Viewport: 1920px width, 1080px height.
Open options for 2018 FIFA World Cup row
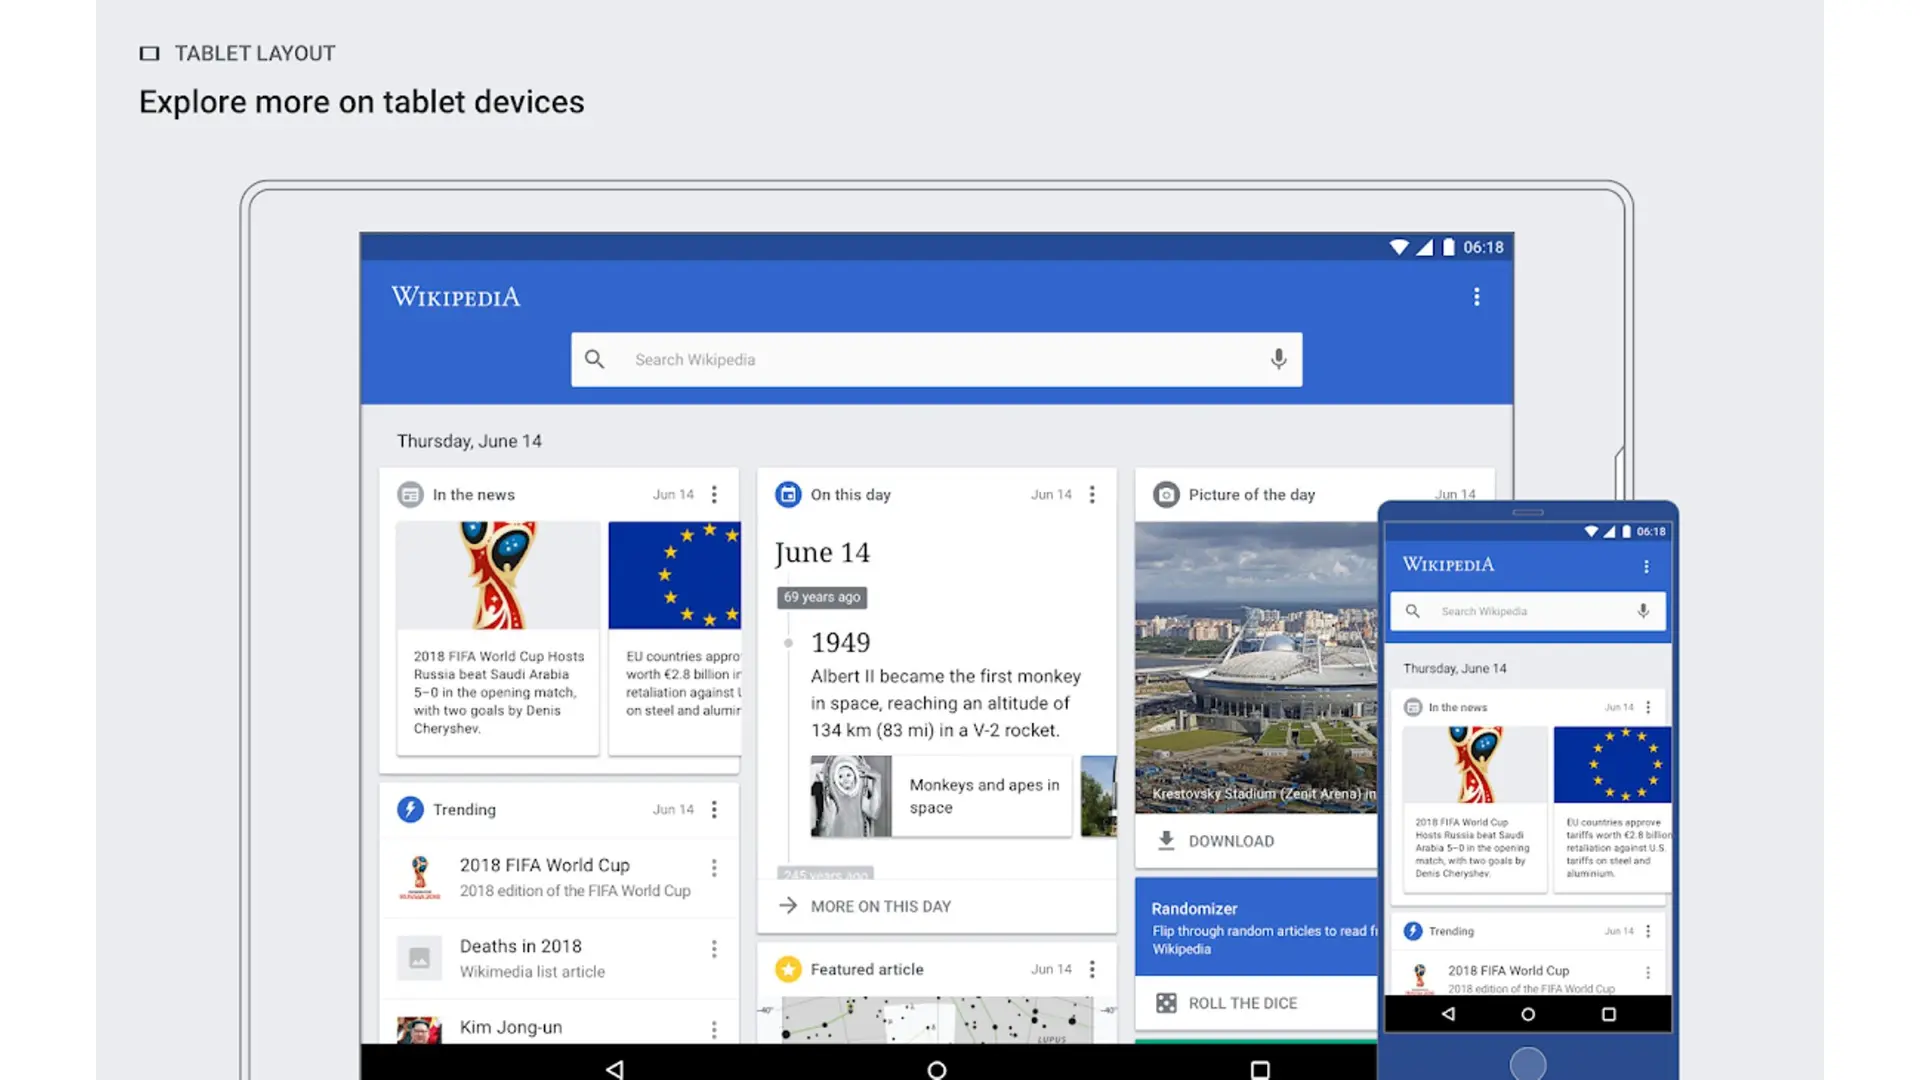tap(714, 868)
